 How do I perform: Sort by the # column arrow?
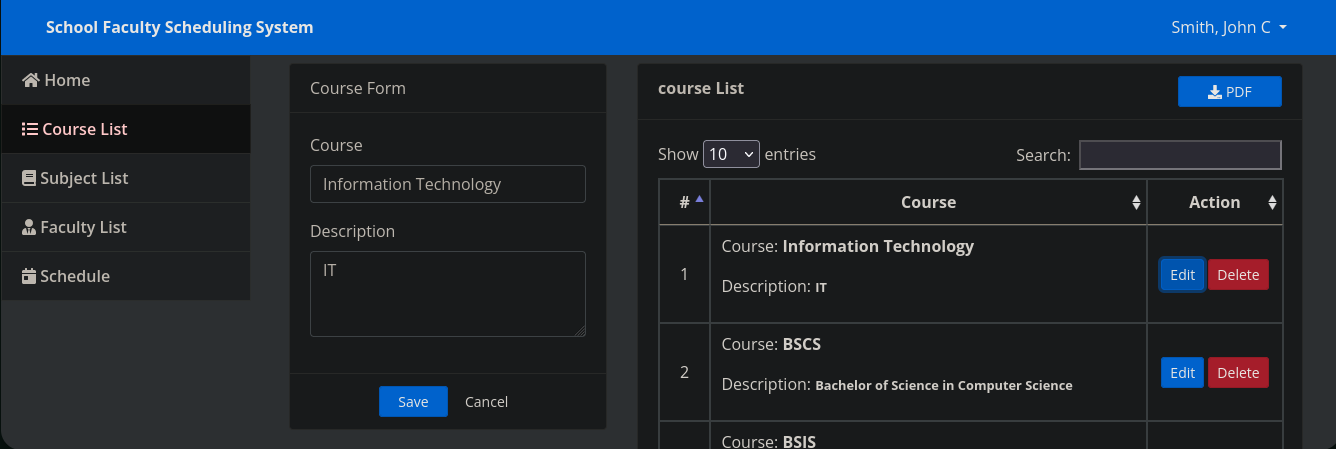[699, 199]
